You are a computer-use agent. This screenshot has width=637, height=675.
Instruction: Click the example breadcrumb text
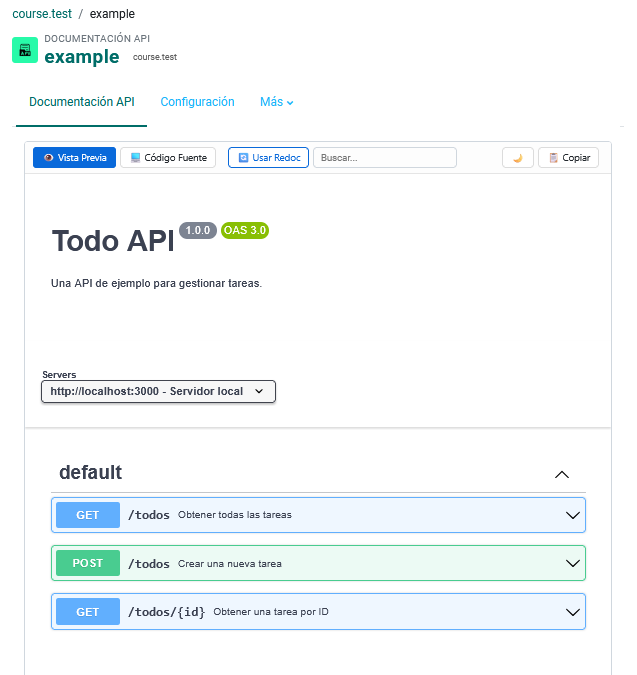point(112,14)
